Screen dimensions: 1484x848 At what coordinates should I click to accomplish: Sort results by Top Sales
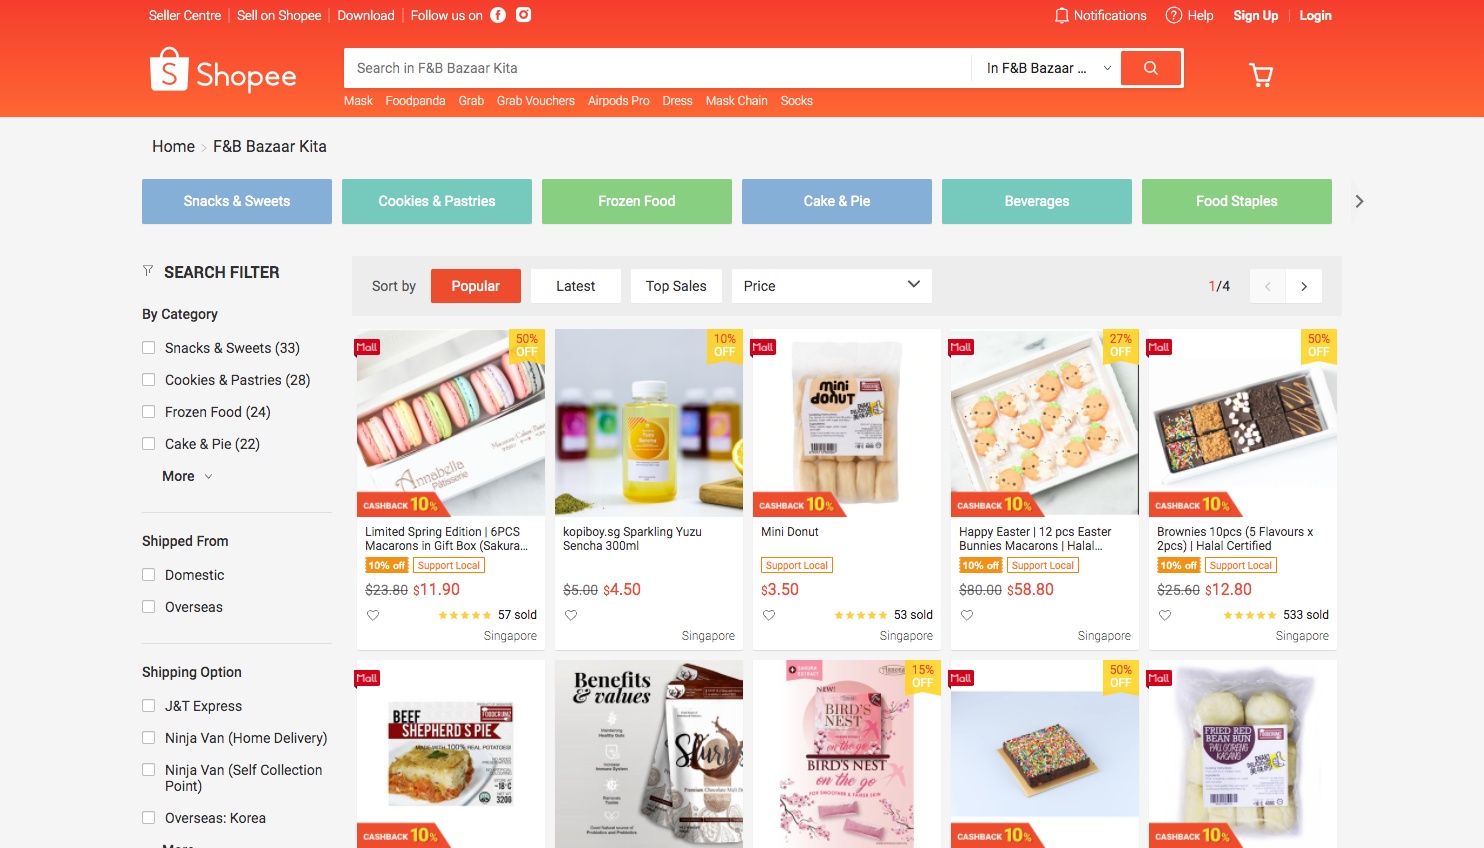pos(676,286)
